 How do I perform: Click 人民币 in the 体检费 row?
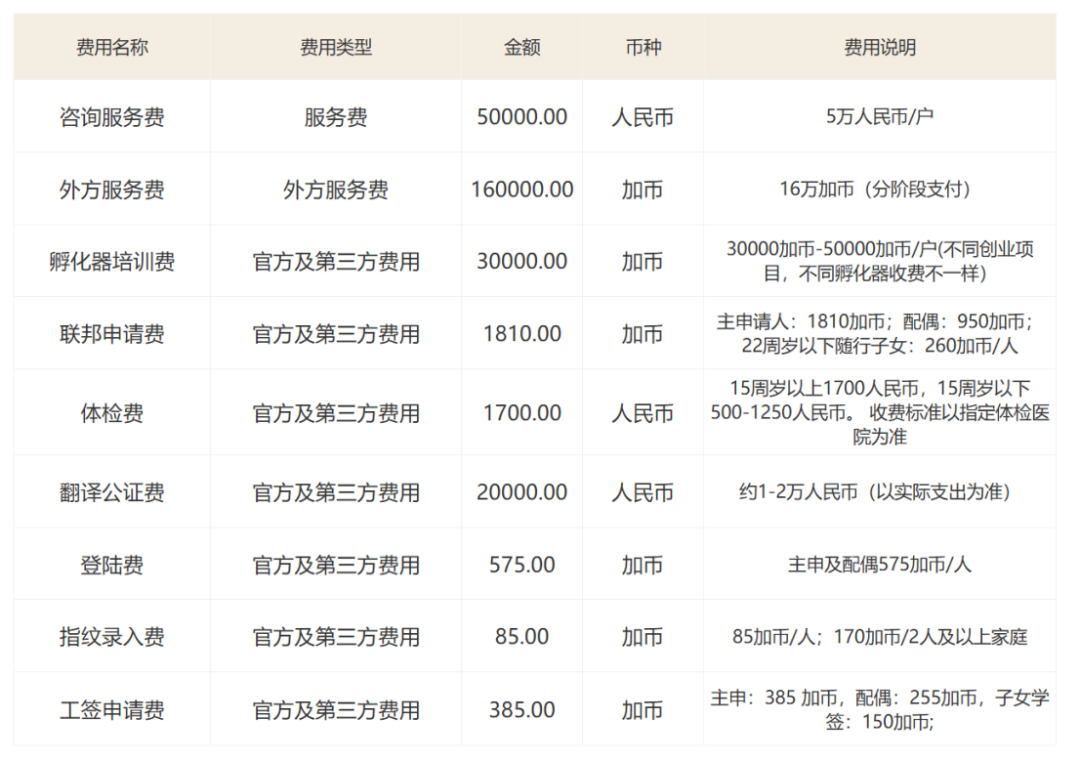643,413
